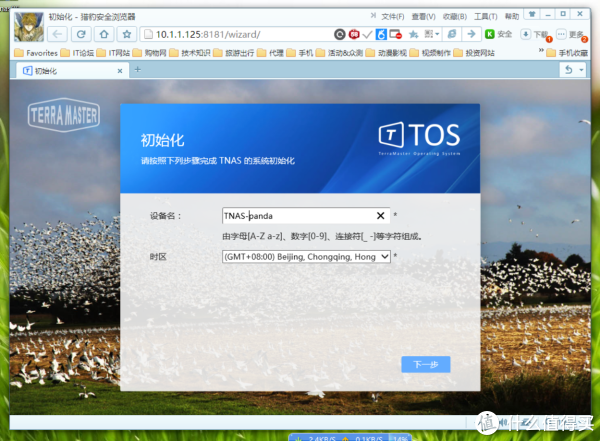Close the 初始化 tab

click(x=120, y=71)
